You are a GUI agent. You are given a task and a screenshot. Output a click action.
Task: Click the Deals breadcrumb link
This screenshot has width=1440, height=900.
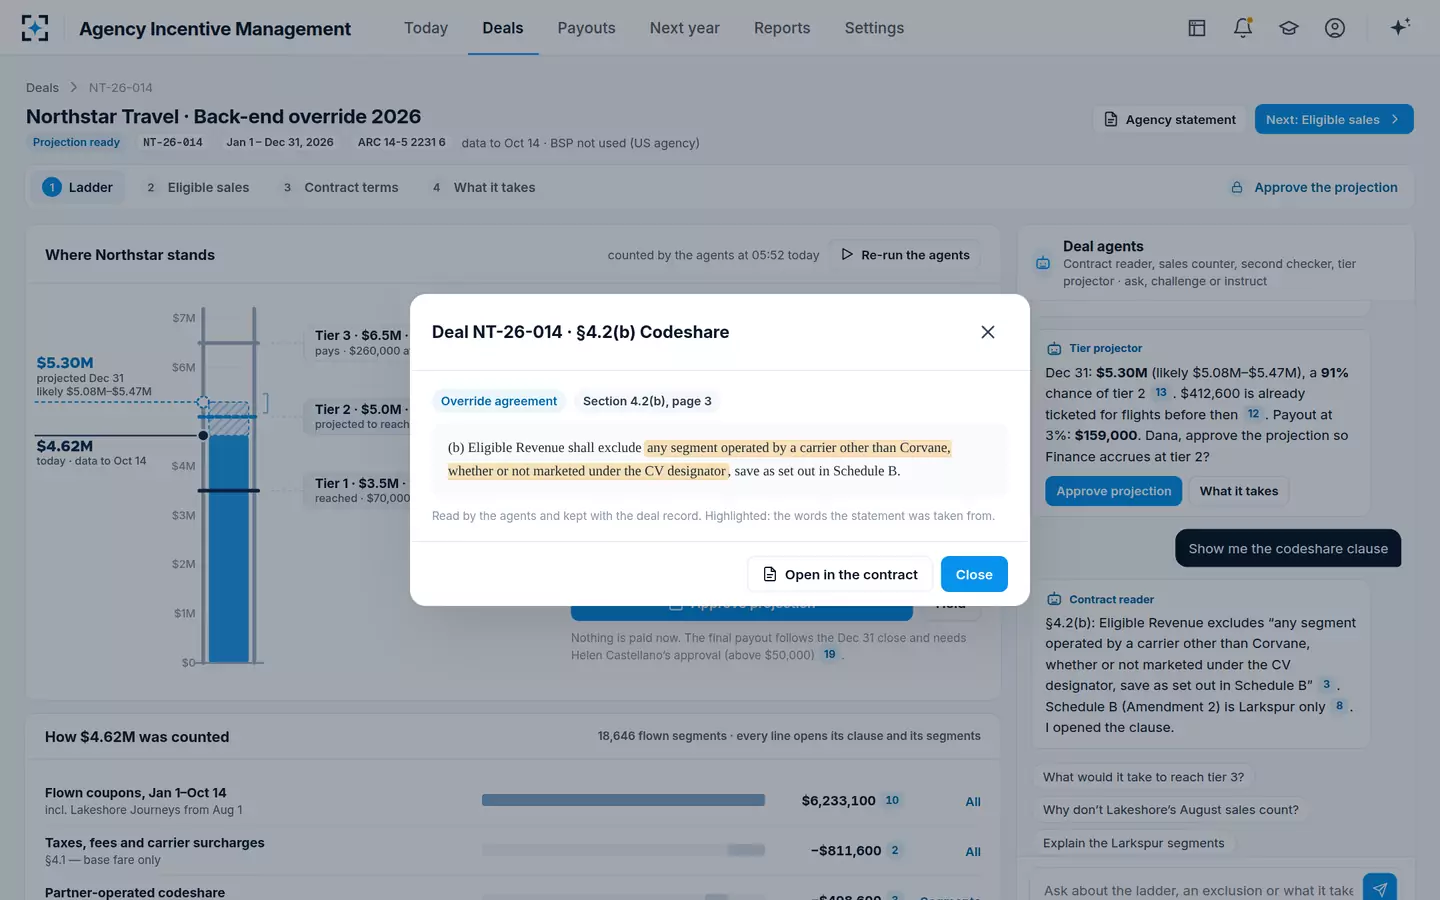pyautogui.click(x=42, y=88)
